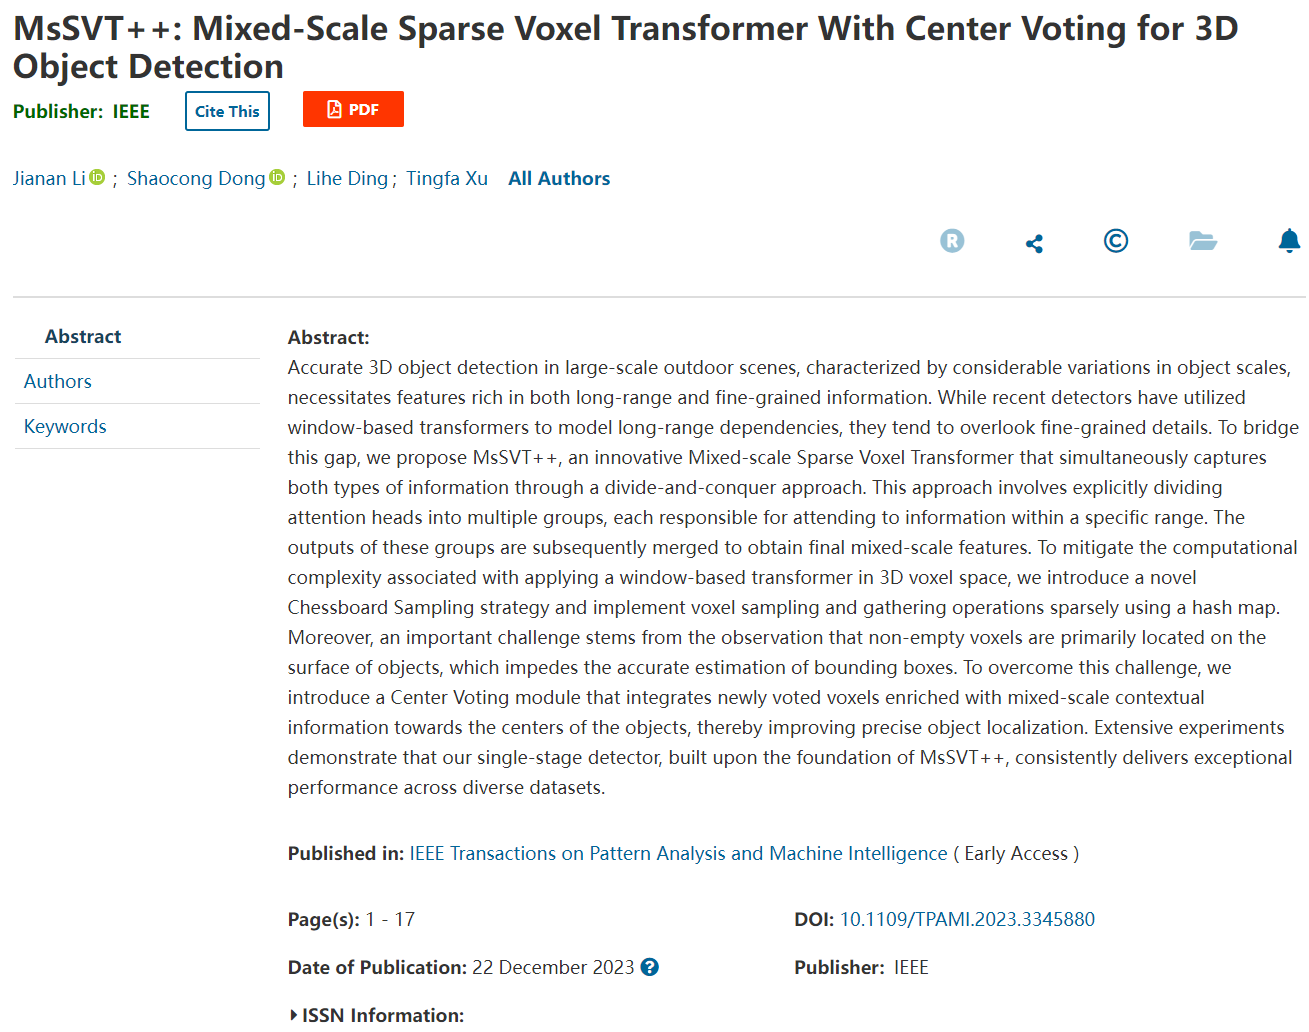Image resolution: width=1309 pixels, height=1032 pixels.
Task: Click the Rights and Permissions R icon
Action: coord(952,241)
